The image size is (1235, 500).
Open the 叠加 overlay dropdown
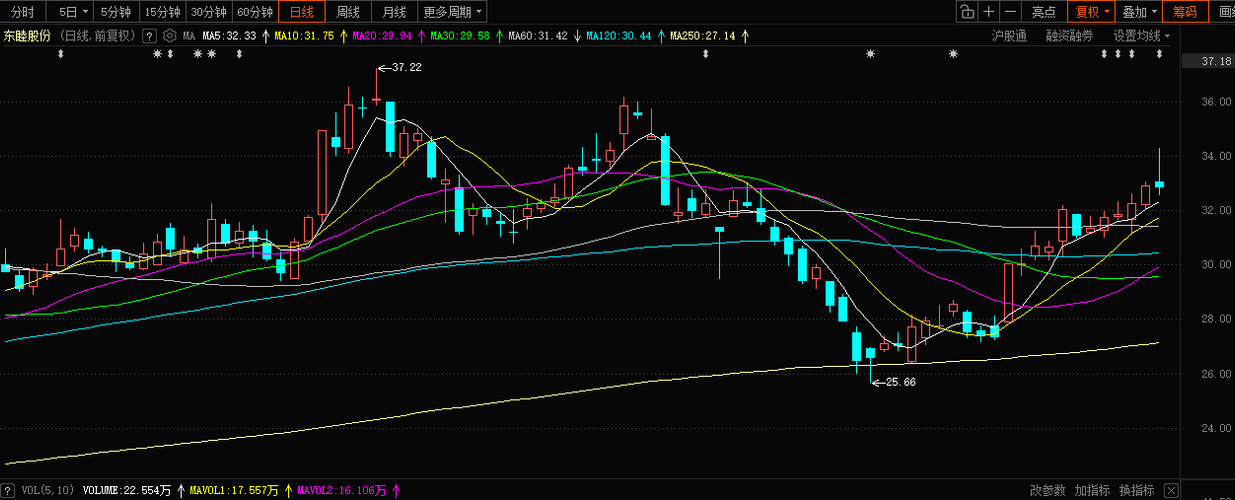[1140, 12]
